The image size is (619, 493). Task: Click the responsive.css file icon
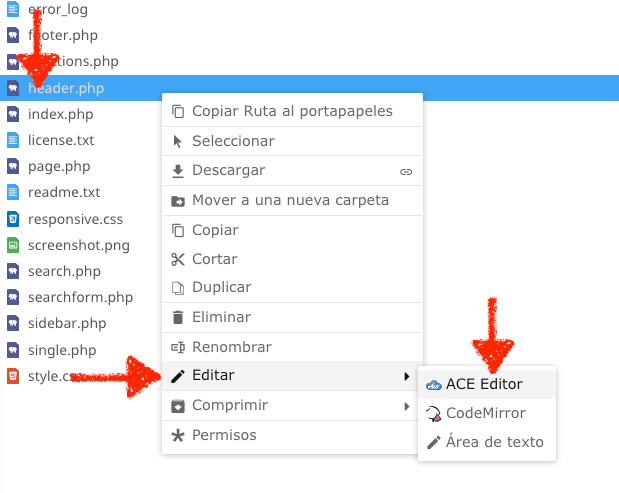pos(13,219)
